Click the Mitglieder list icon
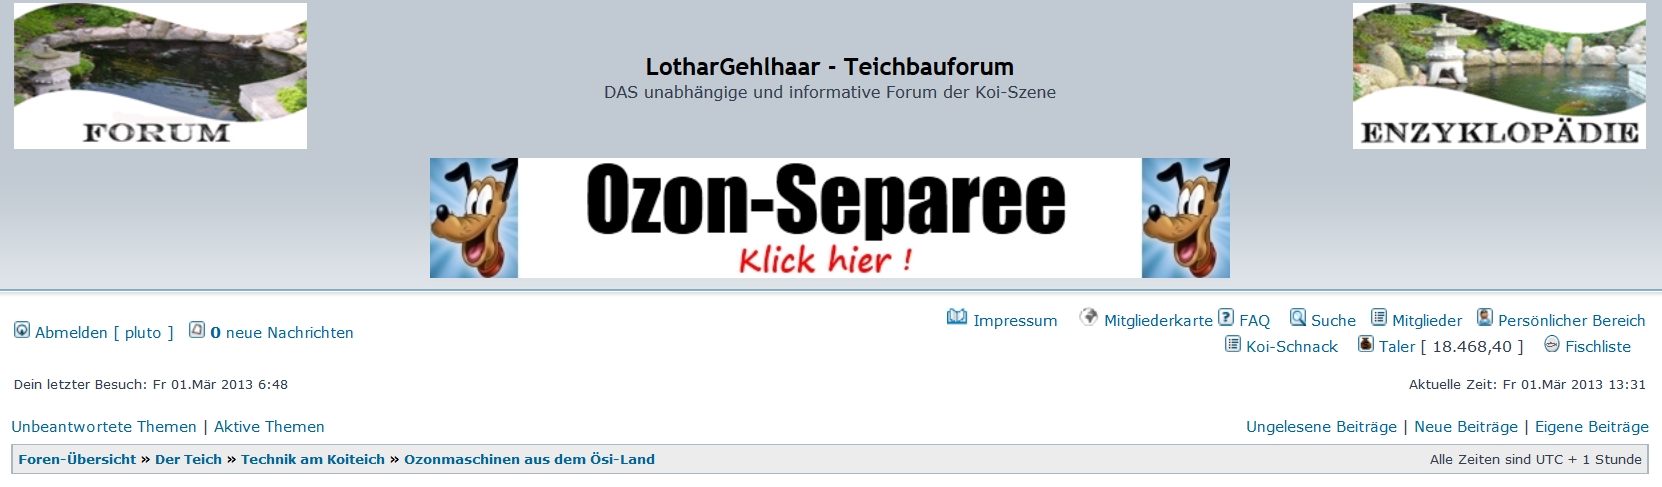The image size is (1662, 487). click(x=1379, y=318)
